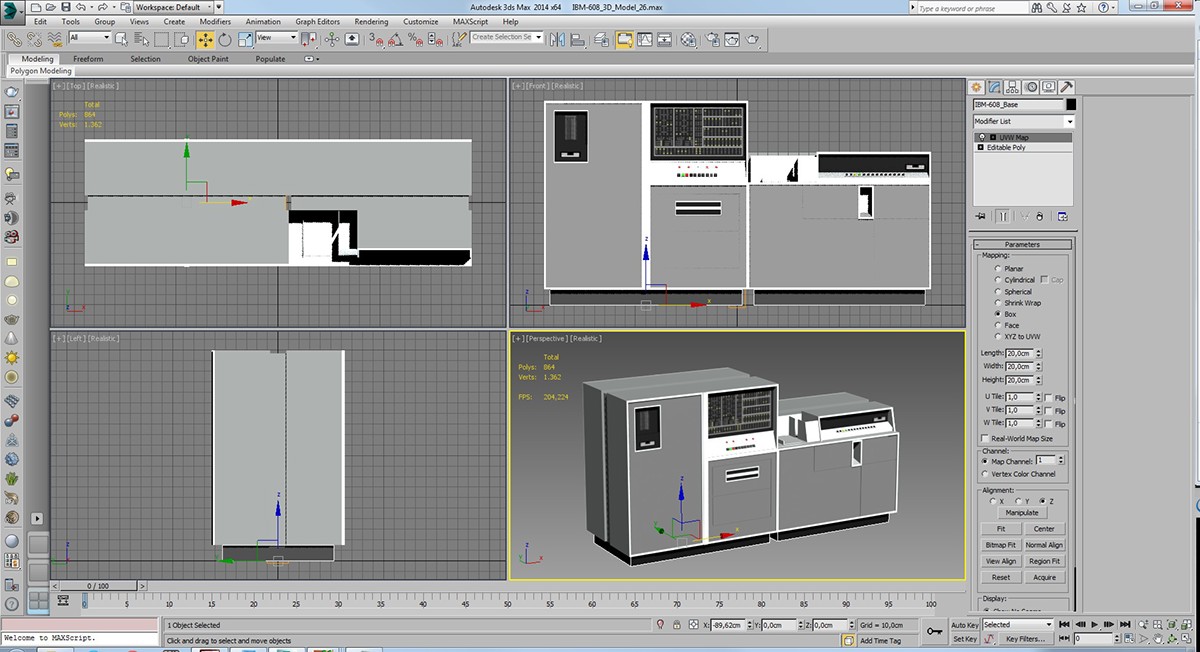Switch to the Create command panel
Screen dimensions: 1200x652
point(976,87)
